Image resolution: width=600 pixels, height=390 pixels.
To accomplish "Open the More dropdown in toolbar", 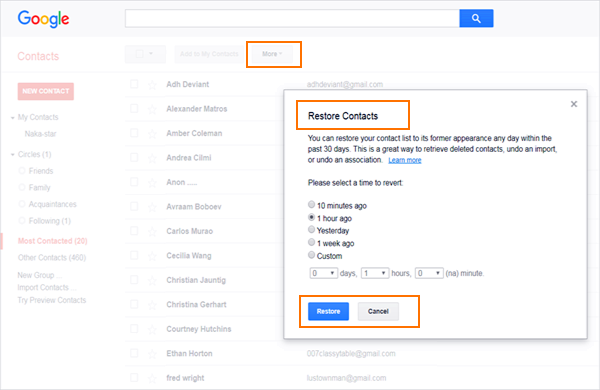I will pos(272,54).
